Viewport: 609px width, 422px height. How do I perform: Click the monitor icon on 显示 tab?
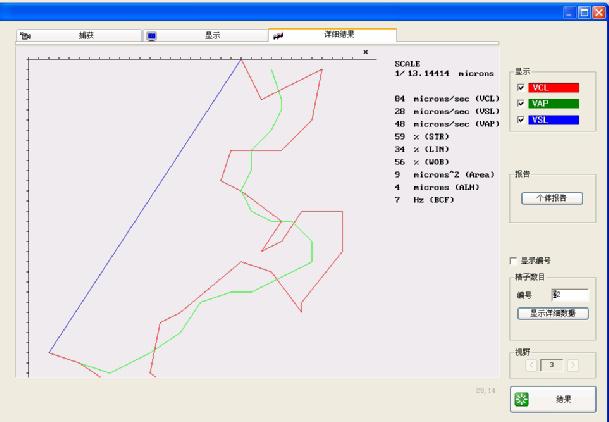coord(152,36)
